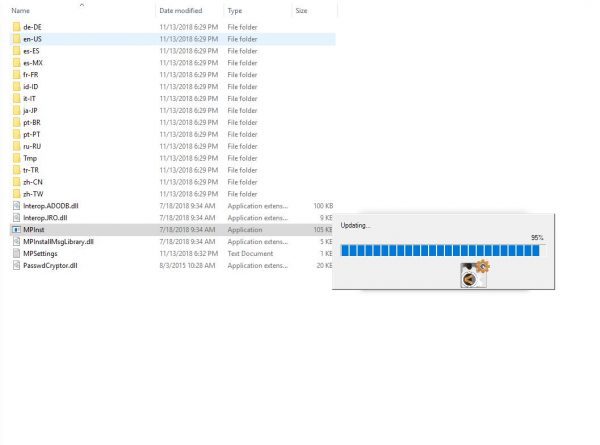
Task: Select the 'zh-TW' folder name
Action: (x=33, y=194)
